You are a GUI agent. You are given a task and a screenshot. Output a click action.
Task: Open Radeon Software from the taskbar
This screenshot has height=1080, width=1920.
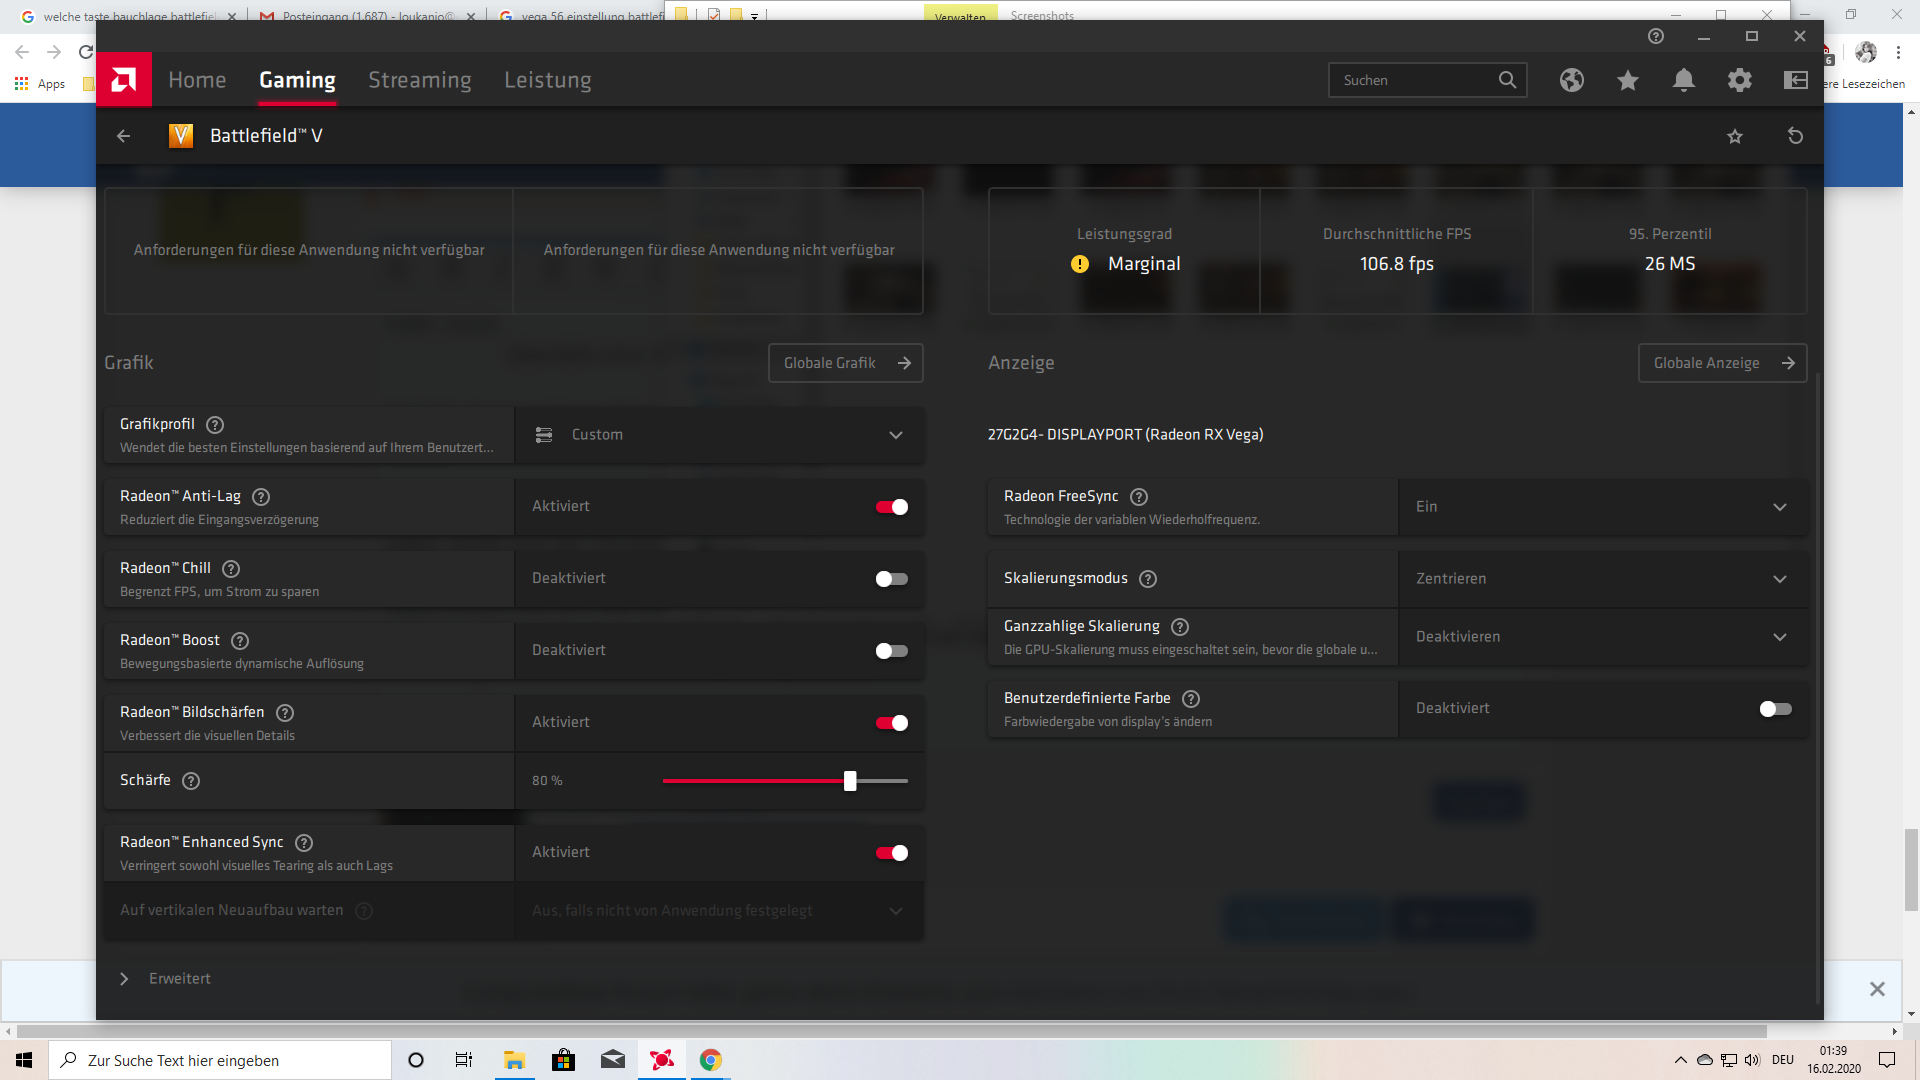coord(662,1060)
